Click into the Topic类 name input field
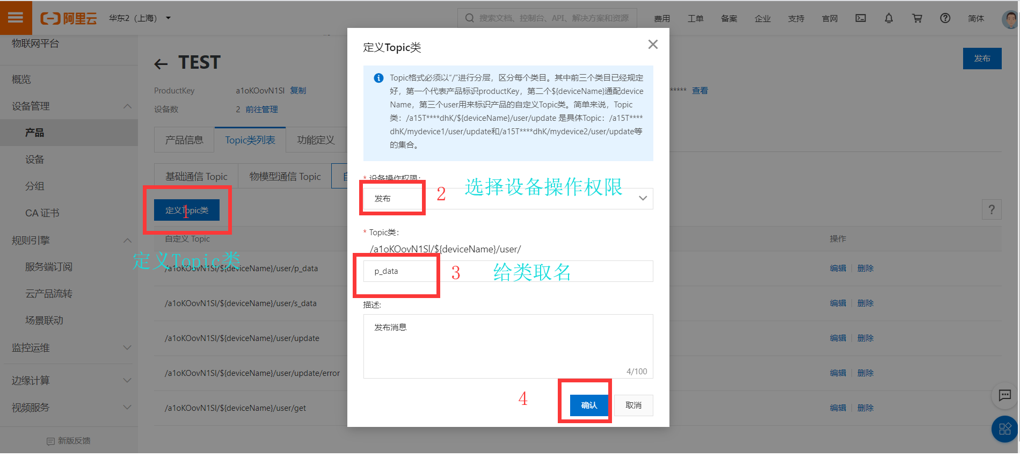 coord(507,271)
